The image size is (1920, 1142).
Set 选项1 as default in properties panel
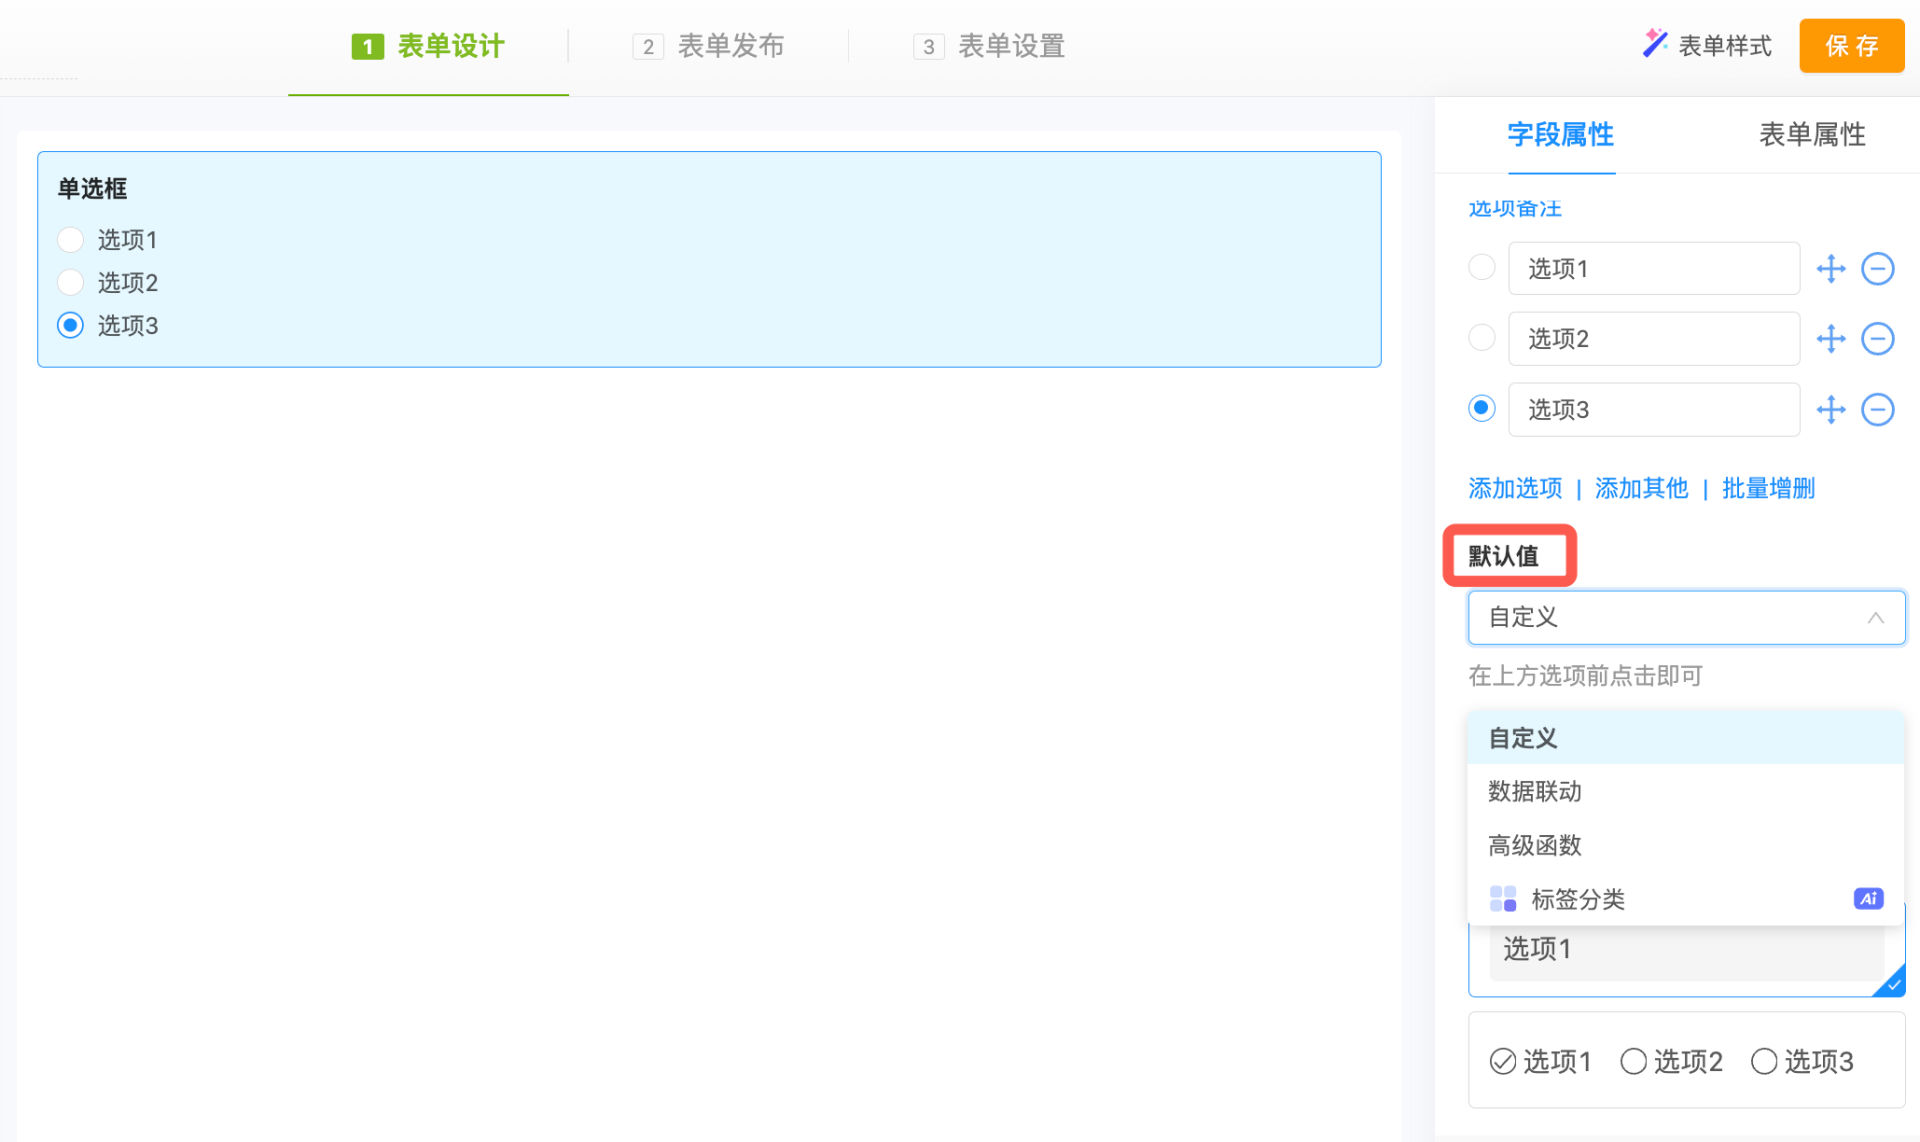point(1481,268)
